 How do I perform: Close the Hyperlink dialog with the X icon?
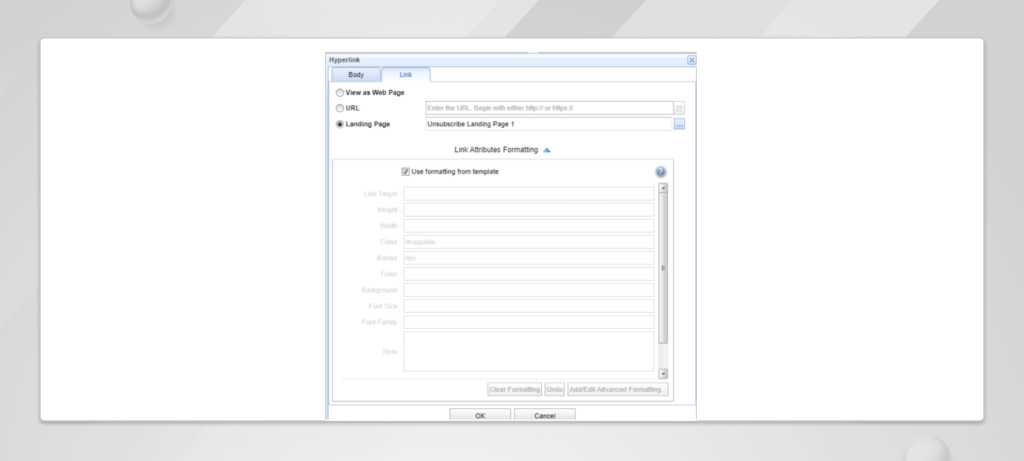pos(691,60)
